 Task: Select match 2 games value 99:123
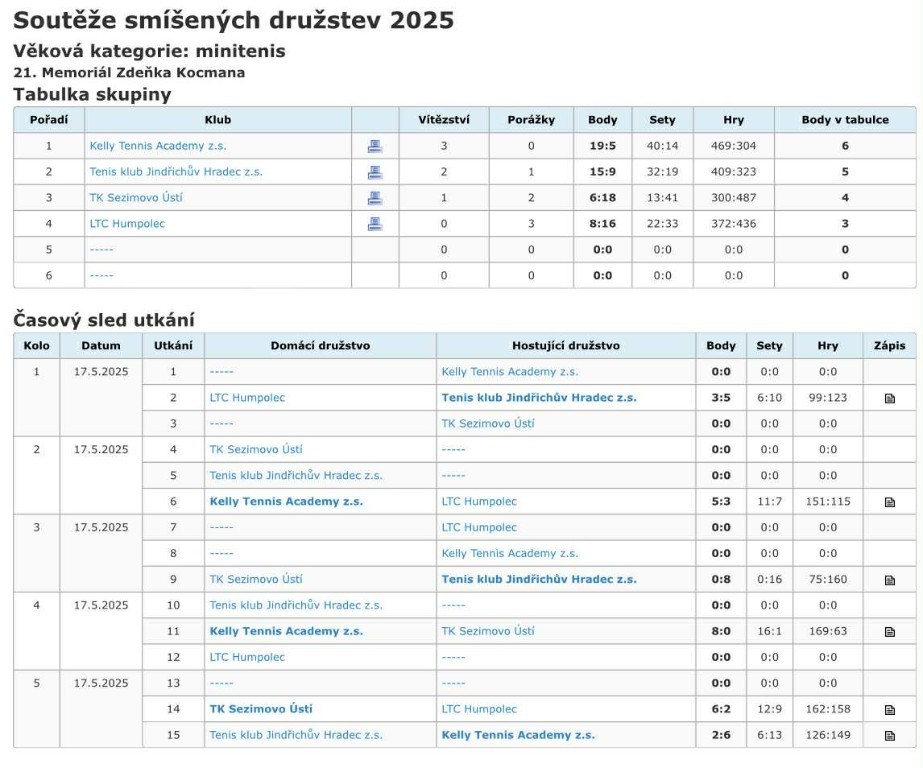[828, 398]
